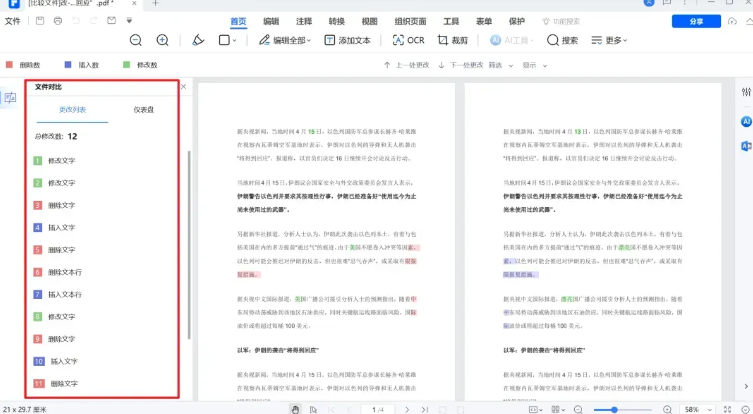Switch to the 首页 tab
Screen dimensions: 753x414
pyautogui.click(x=238, y=21)
